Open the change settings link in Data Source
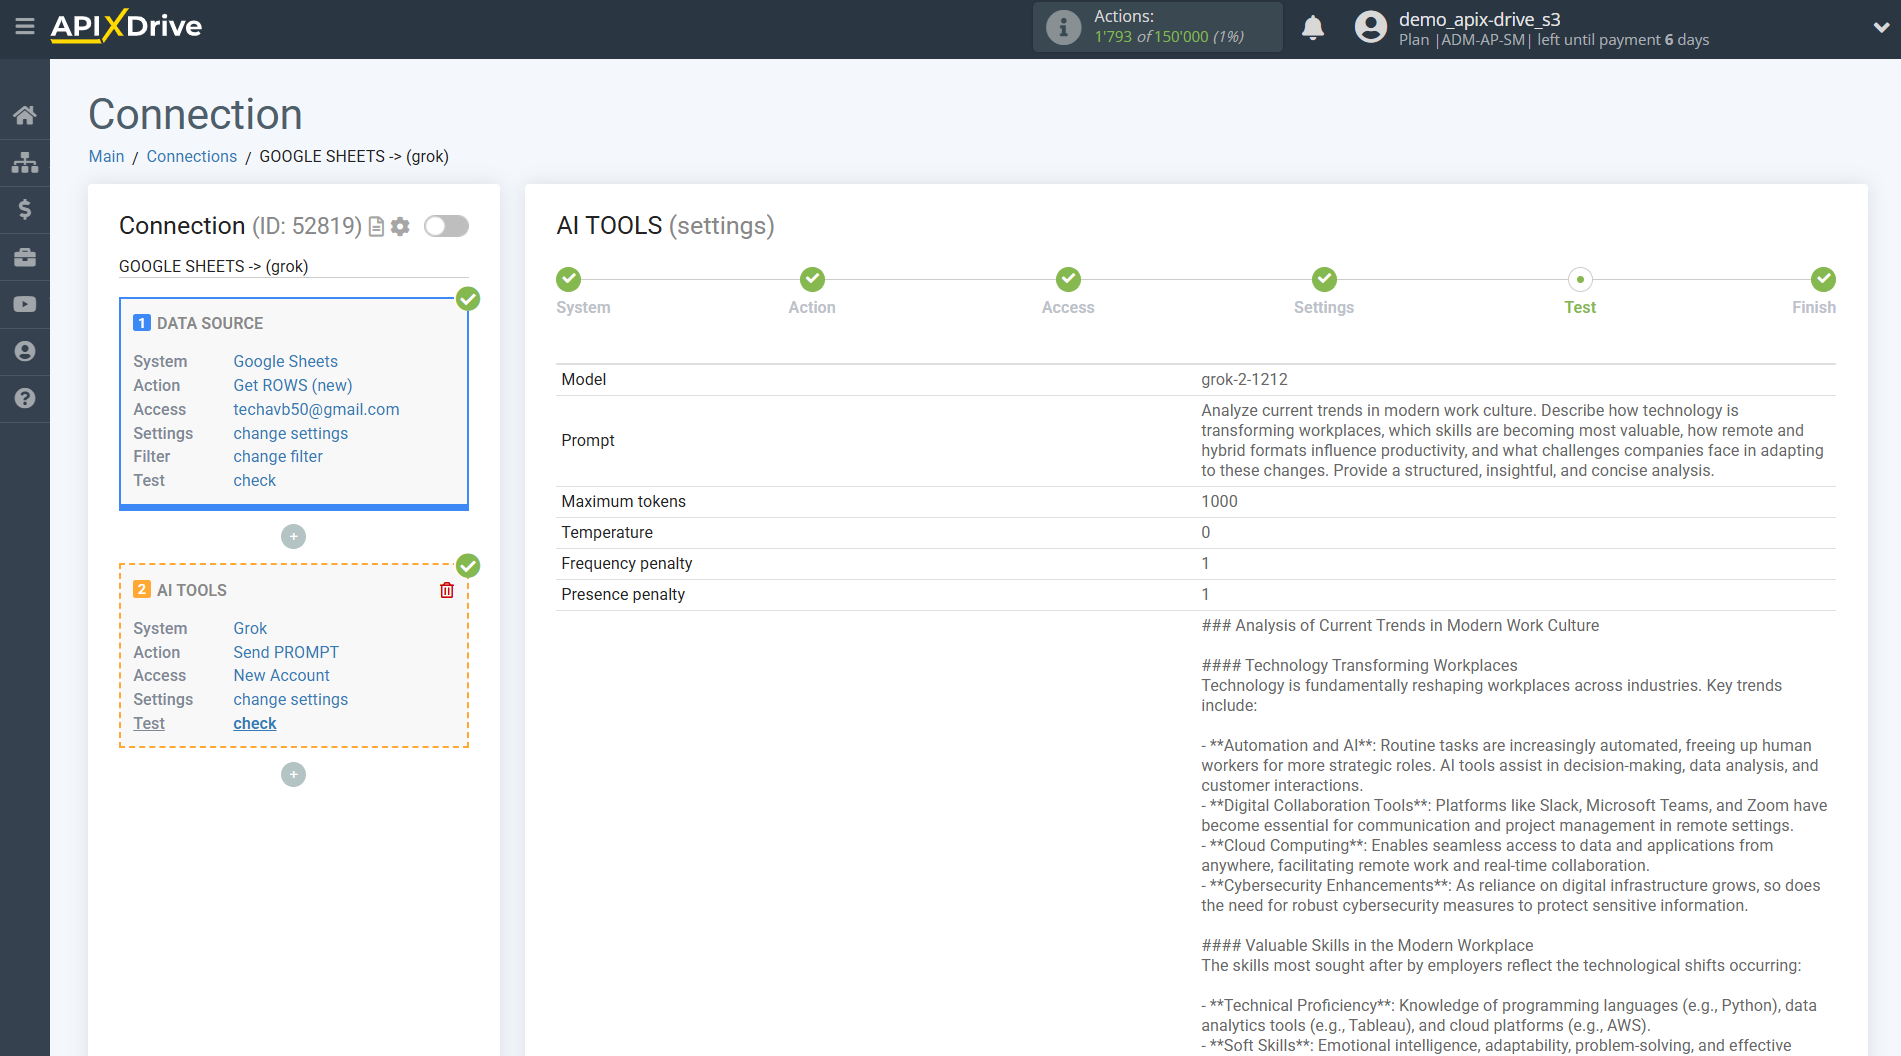 coord(290,433)
